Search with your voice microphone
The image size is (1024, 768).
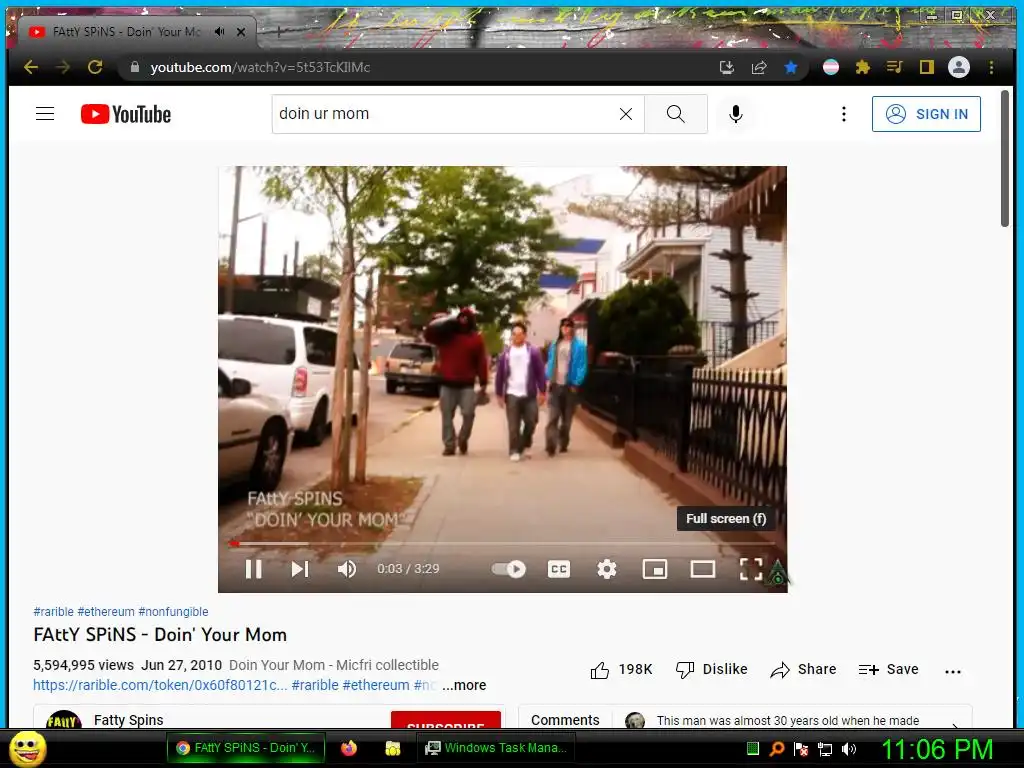[736, 114]
